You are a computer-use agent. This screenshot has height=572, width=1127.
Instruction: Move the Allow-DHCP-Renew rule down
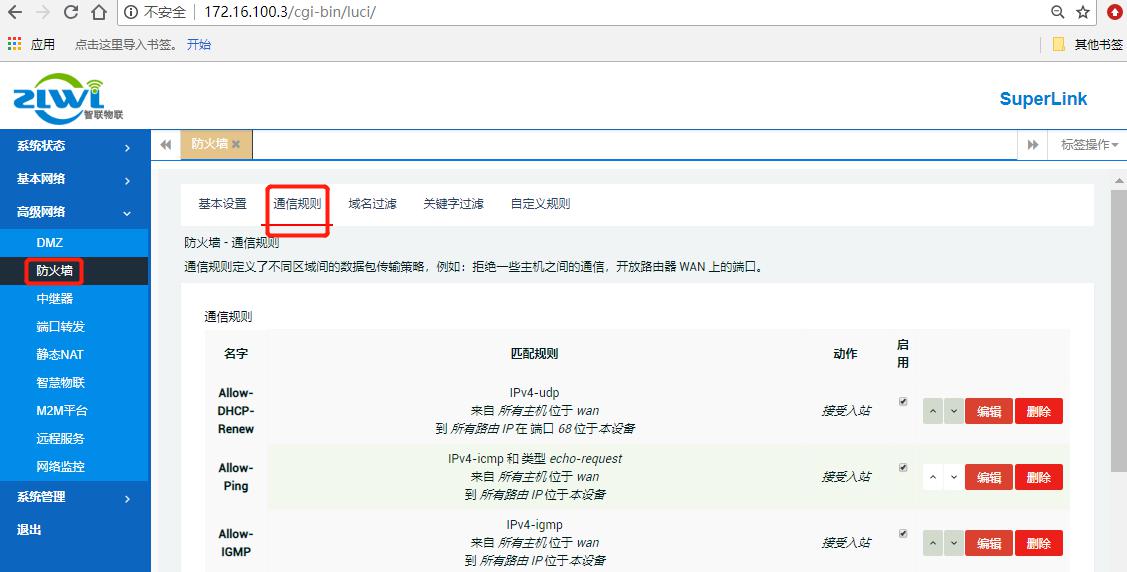pyautogui.click(x=954, y=412)
